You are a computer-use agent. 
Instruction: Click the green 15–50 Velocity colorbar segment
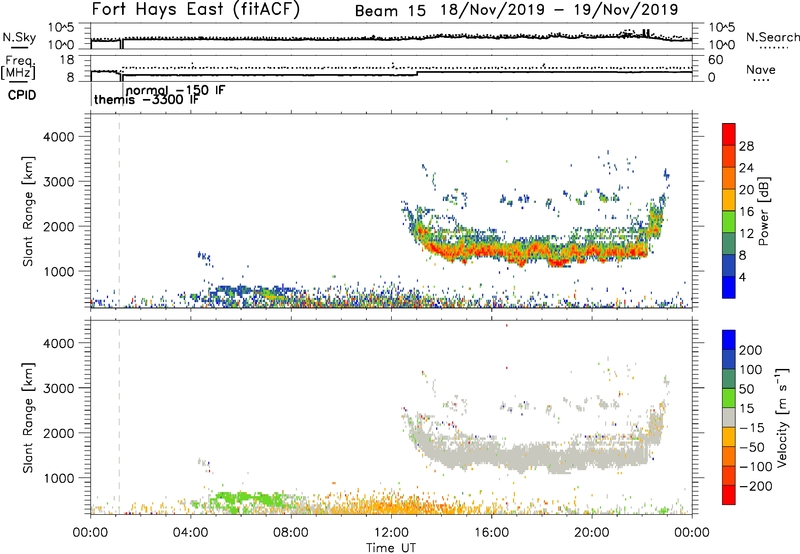(729, 398)
